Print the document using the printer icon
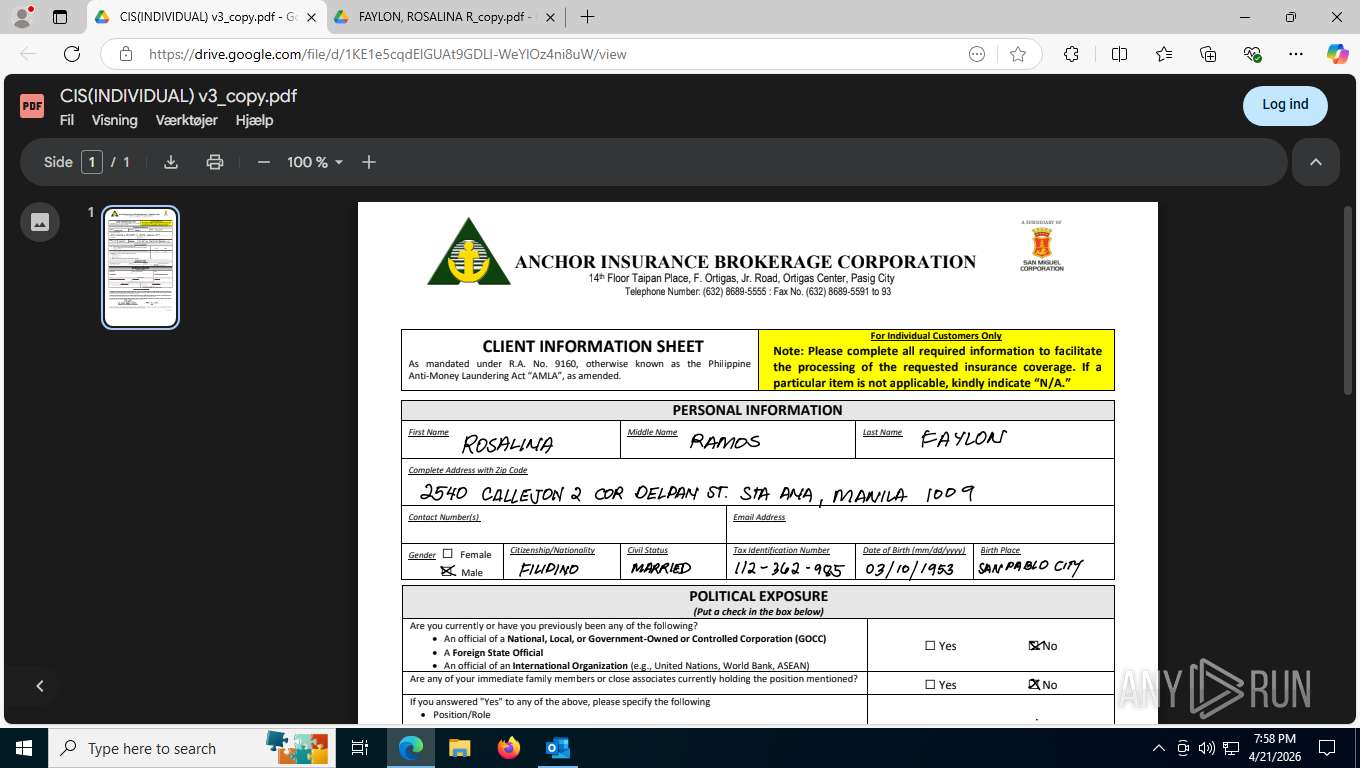Viewport: 1360px width, 768px height. [x=215, y=162]
